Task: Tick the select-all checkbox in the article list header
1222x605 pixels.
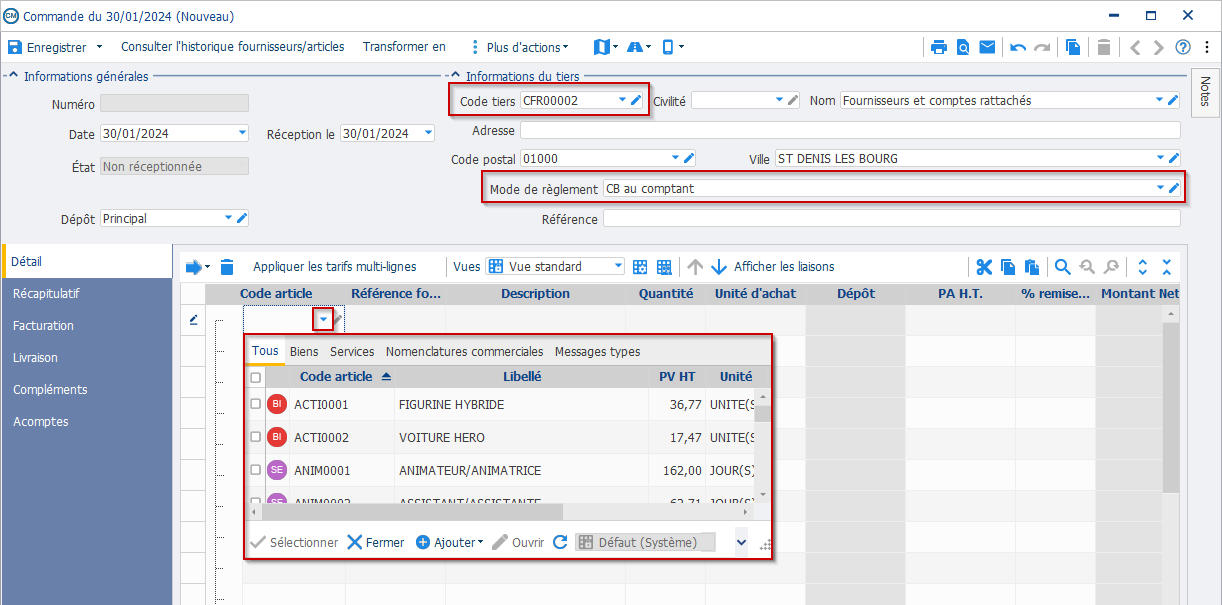Action: (256, 378)
